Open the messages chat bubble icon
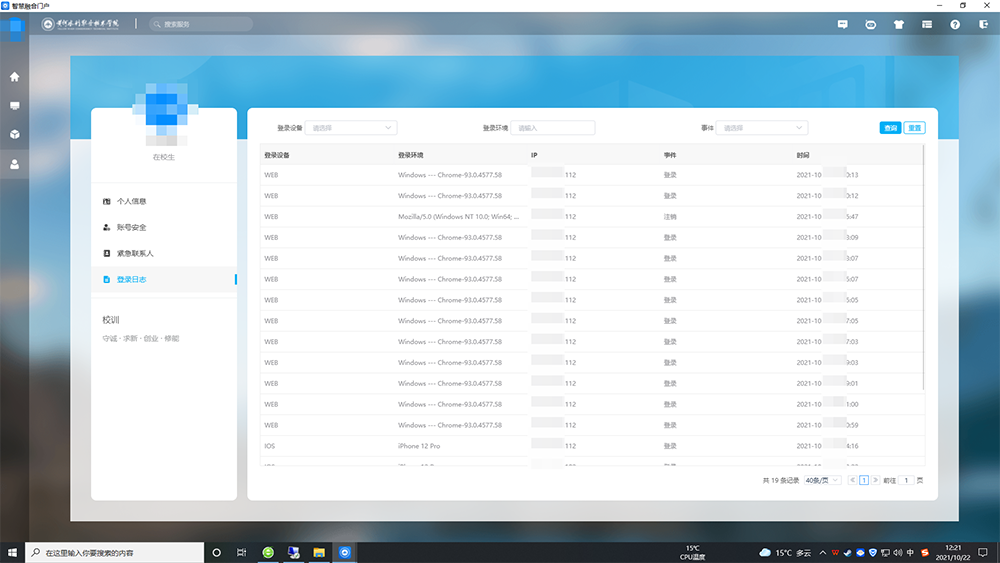The image size is (1000, 563). (x=842, y=24)
